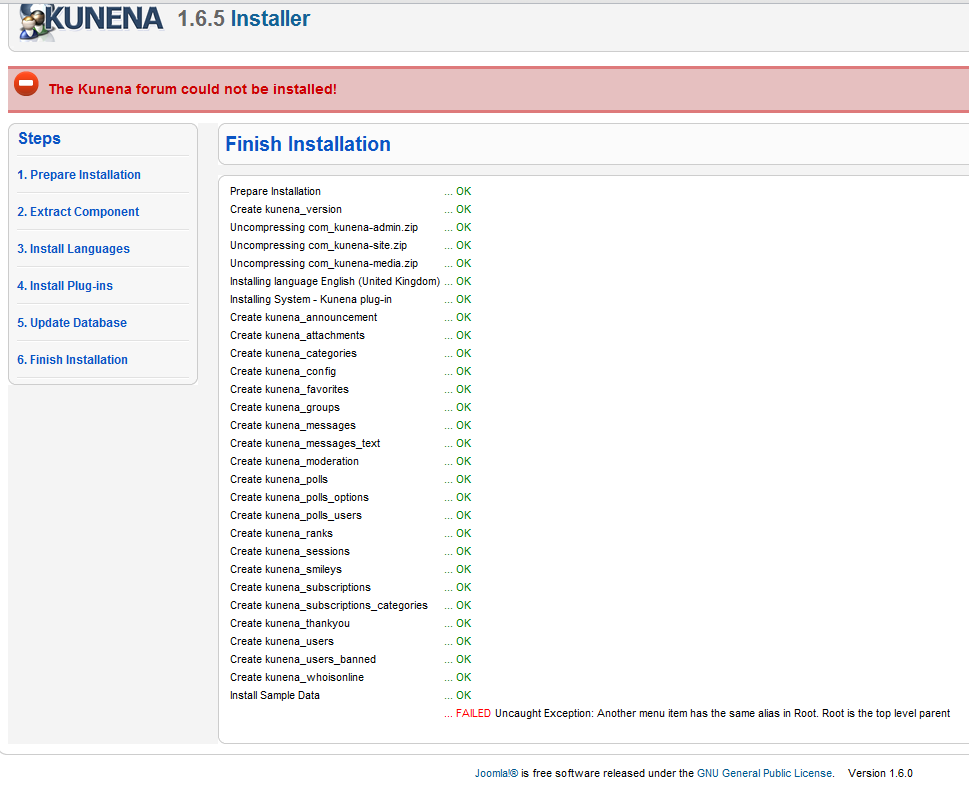The height and width of the screenshot is (788, 969).
Task: Open step 5. Update Database
Action: (72, 323)
